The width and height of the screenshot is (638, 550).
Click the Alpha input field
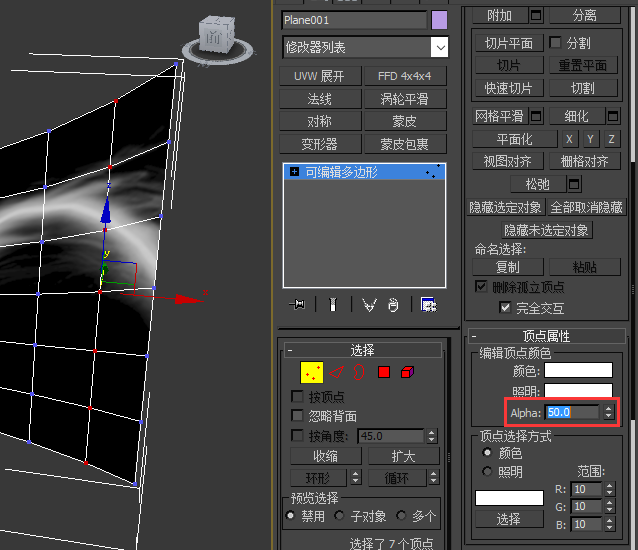click(x=572, y=412)
